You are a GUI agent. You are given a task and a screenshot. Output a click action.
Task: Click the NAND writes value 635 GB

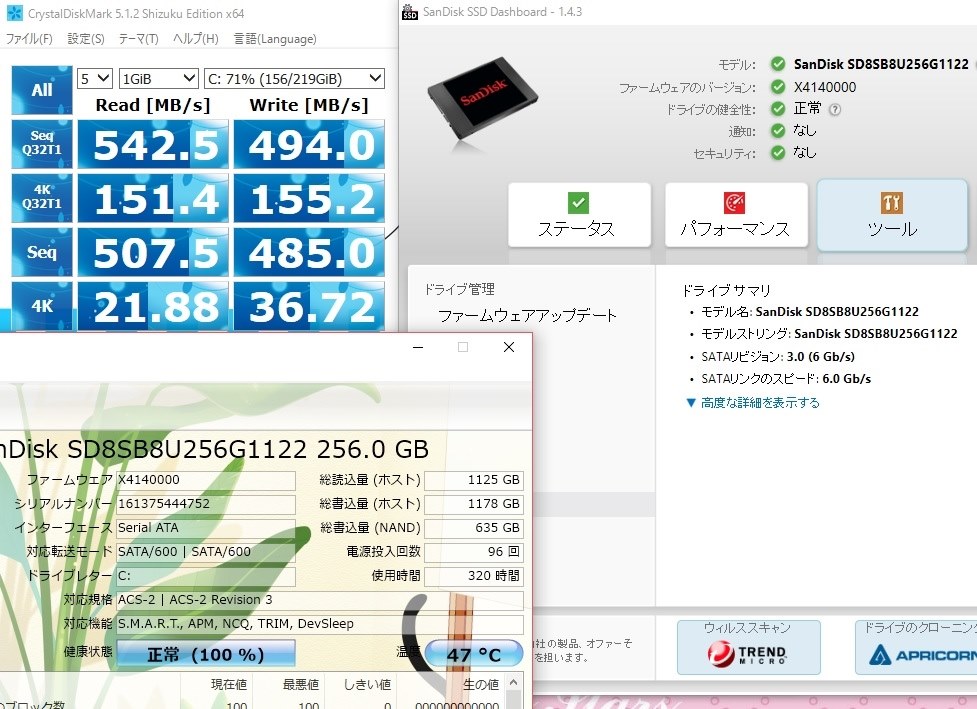[474, 528]
